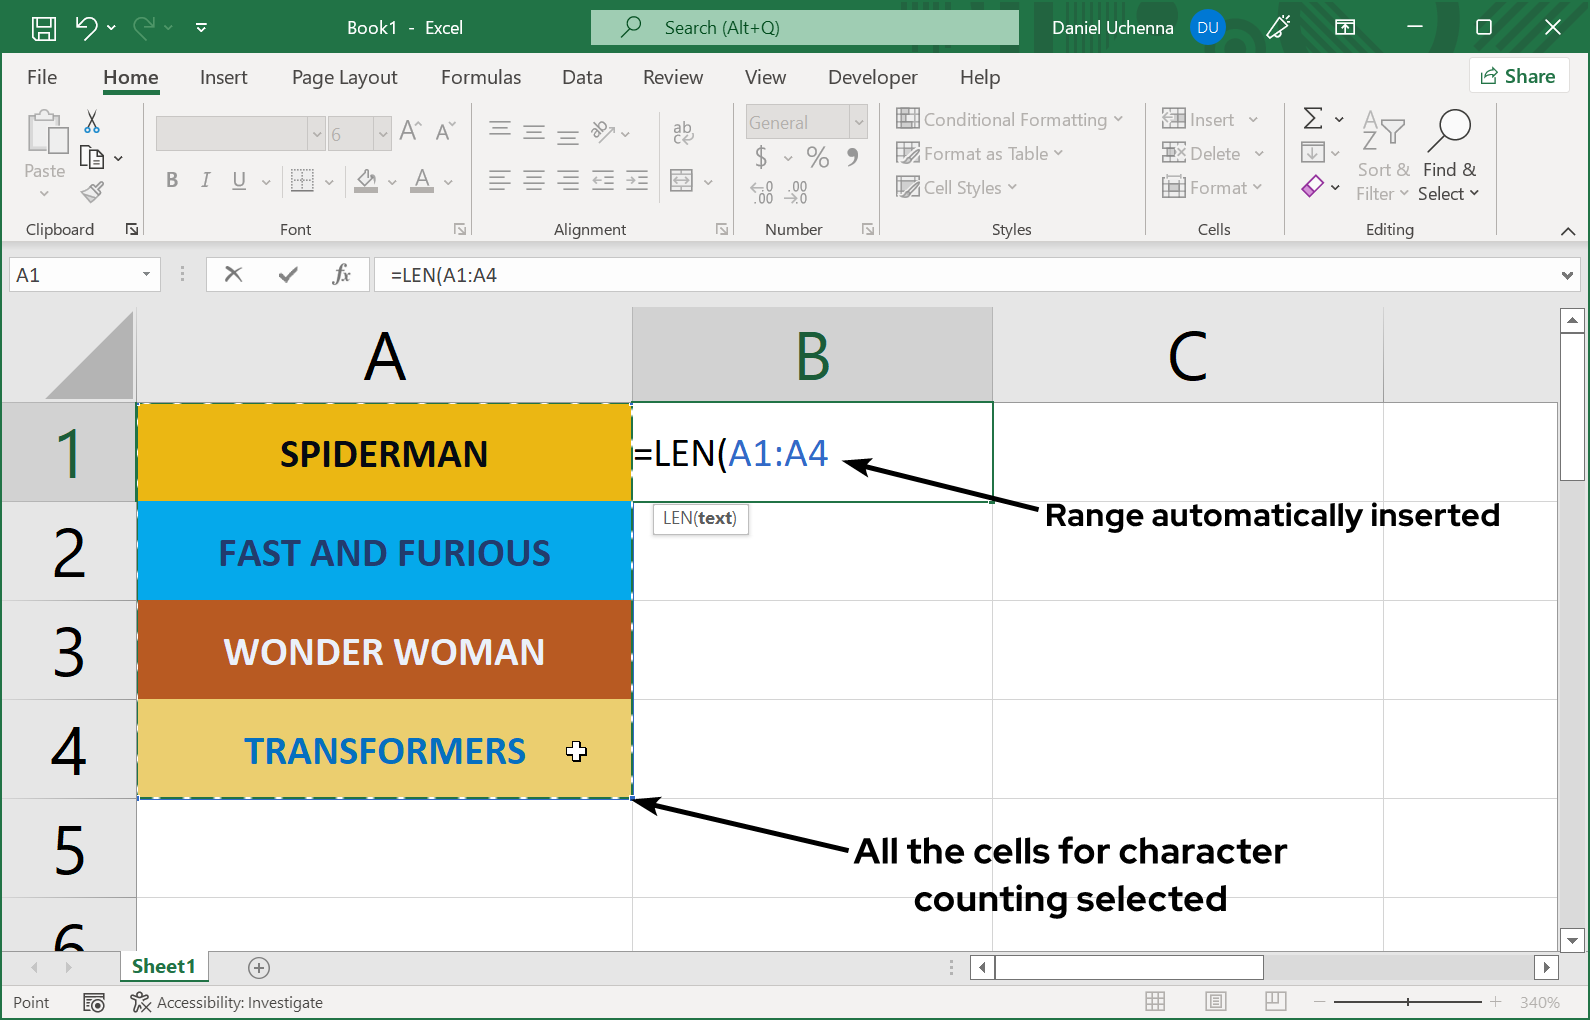
Task: Click the Comma Style icon
Action: click(x=852, y=157)
